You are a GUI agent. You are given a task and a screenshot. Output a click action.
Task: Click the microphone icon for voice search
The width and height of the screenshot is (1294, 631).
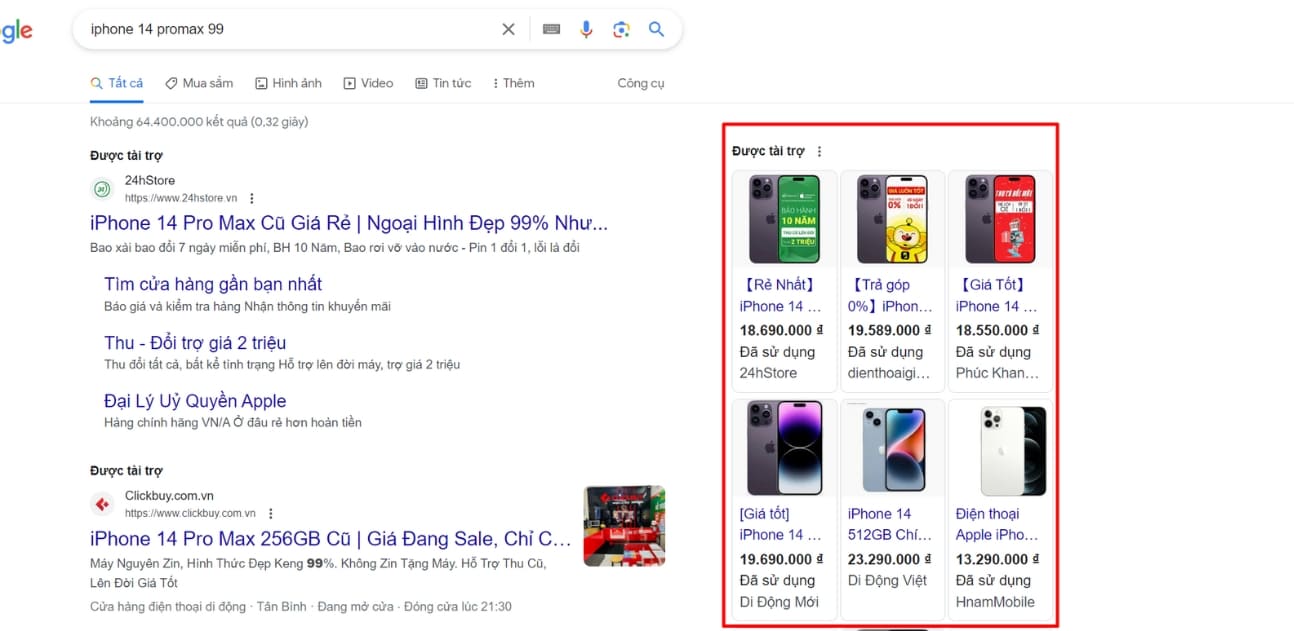586,29
